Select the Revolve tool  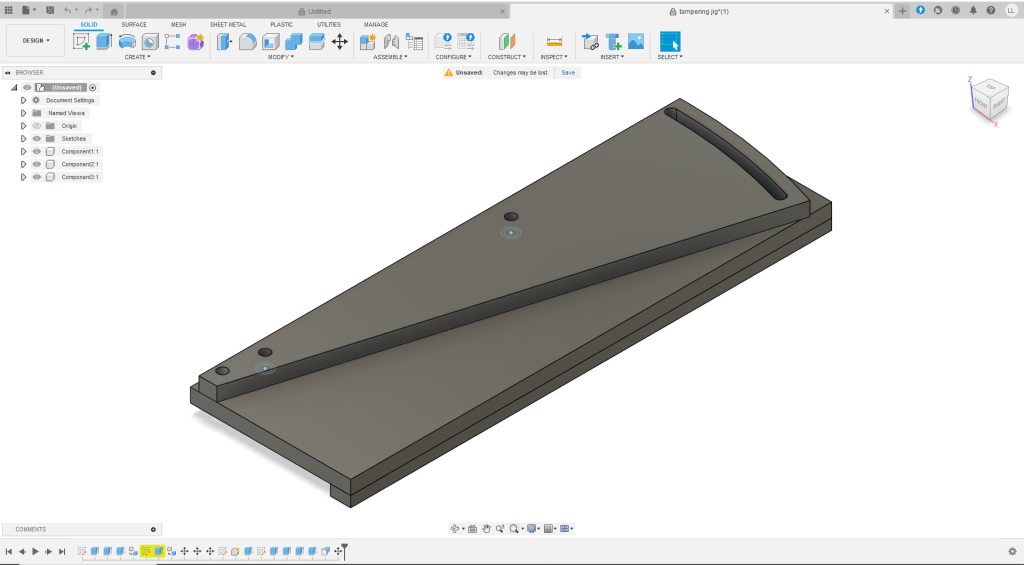pyautogui.click(x=127, y=42)
